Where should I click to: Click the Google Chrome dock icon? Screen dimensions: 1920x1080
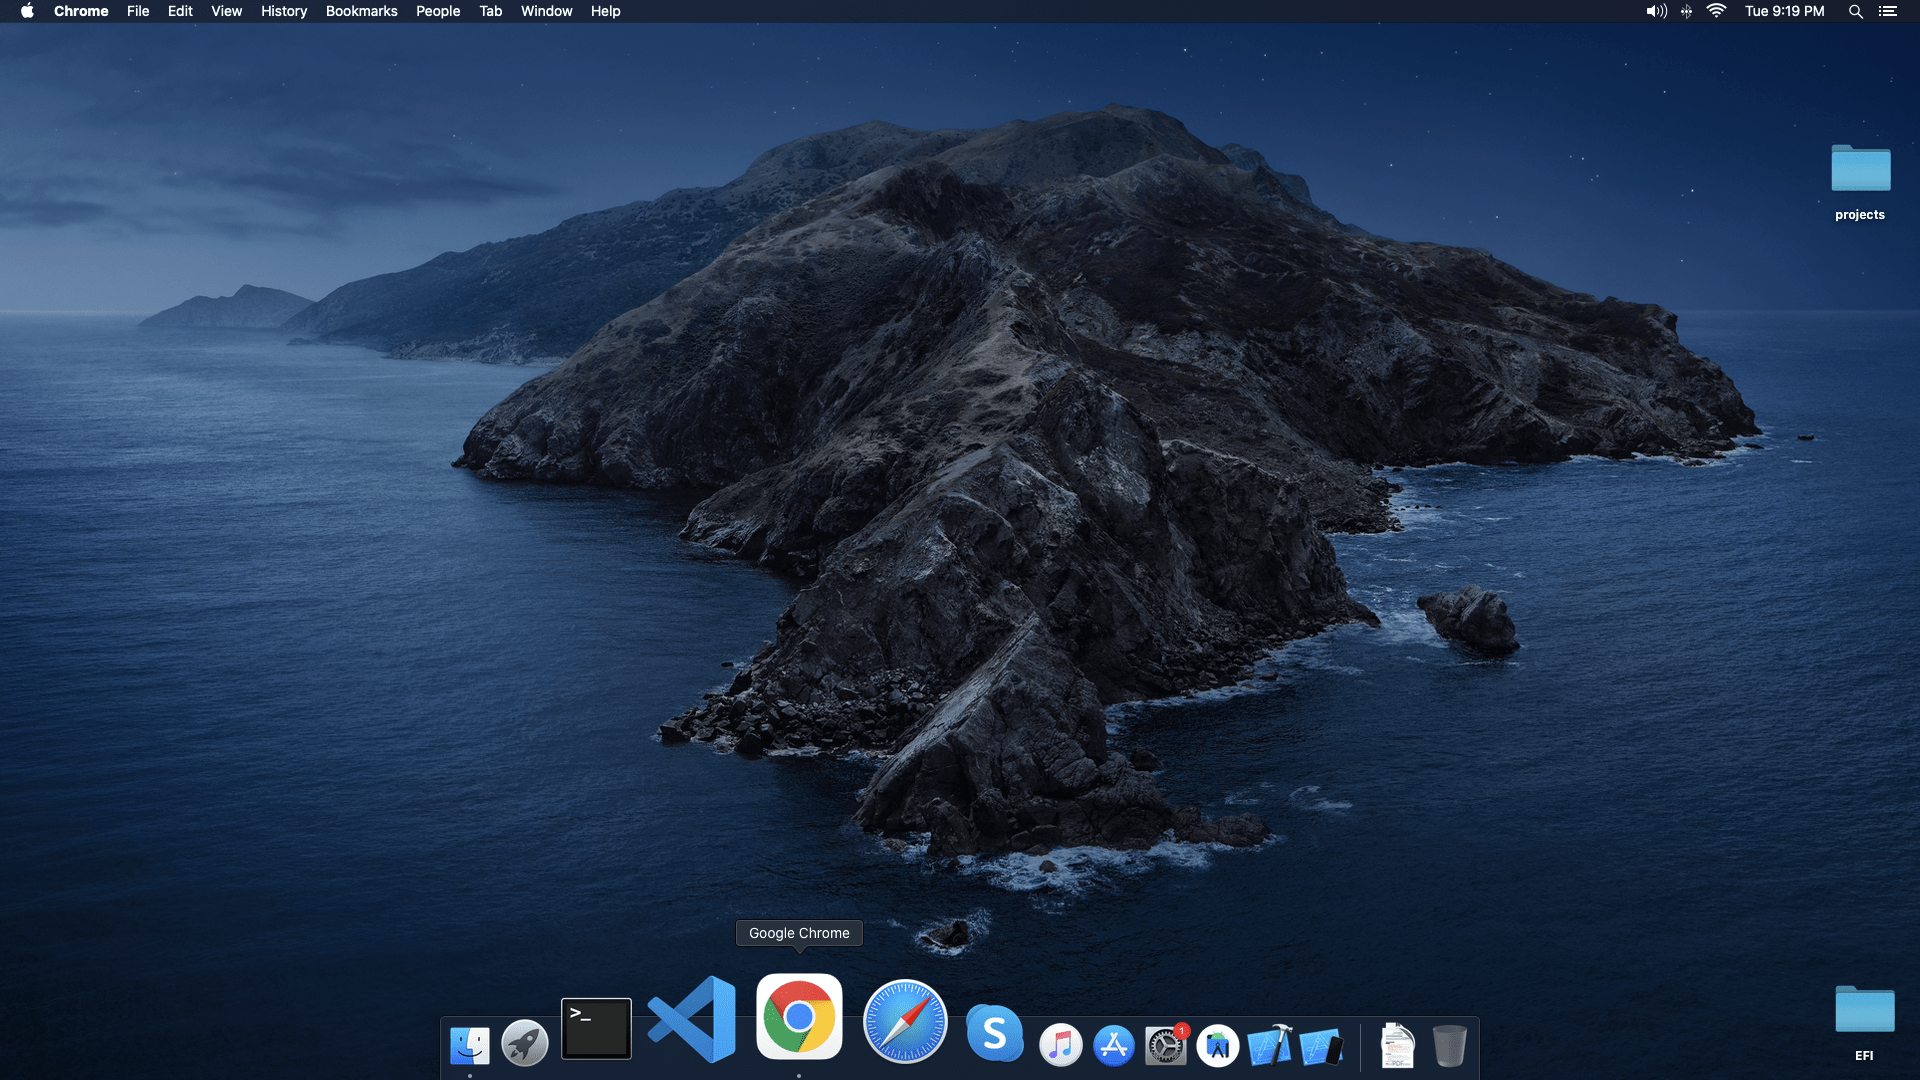[x=799, y=1016]
